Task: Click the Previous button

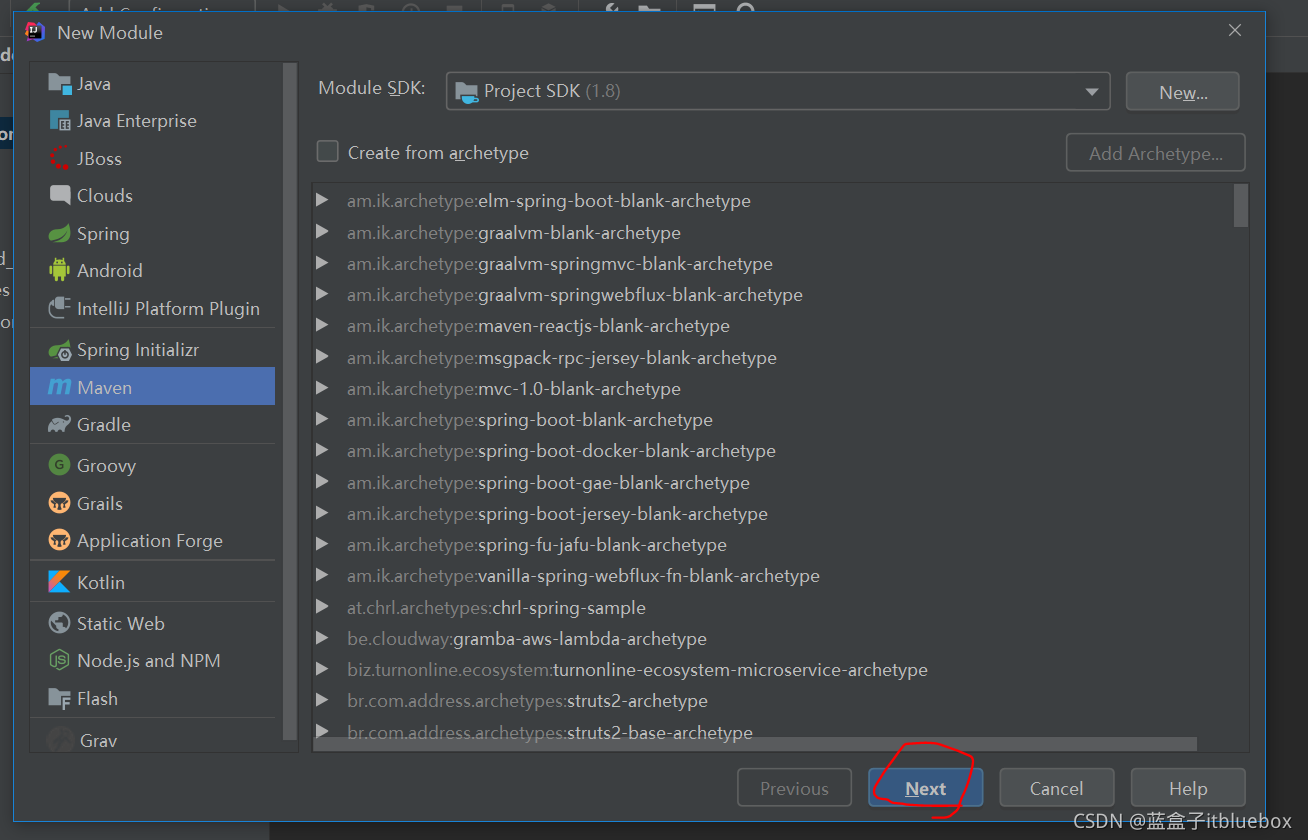Action: pos(795,788)
